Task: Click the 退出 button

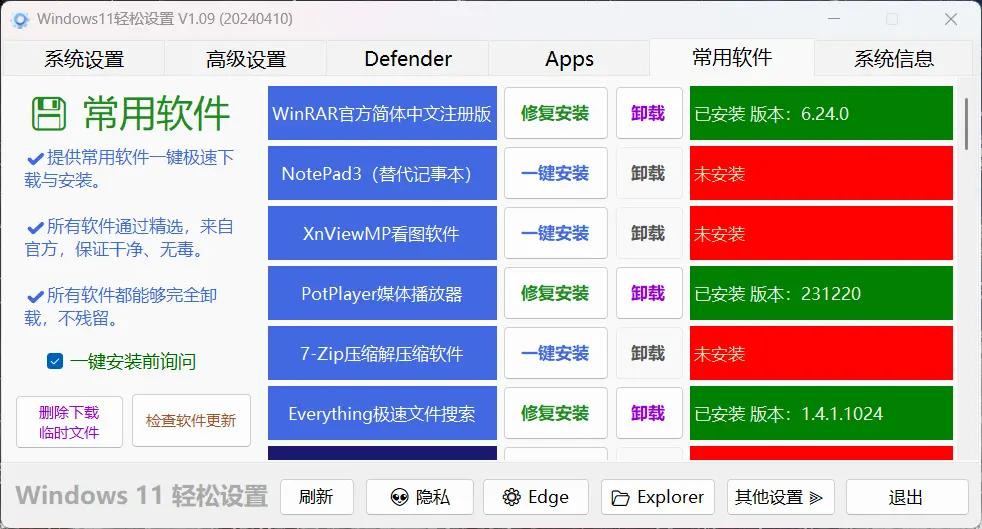Action: (906, 497)
